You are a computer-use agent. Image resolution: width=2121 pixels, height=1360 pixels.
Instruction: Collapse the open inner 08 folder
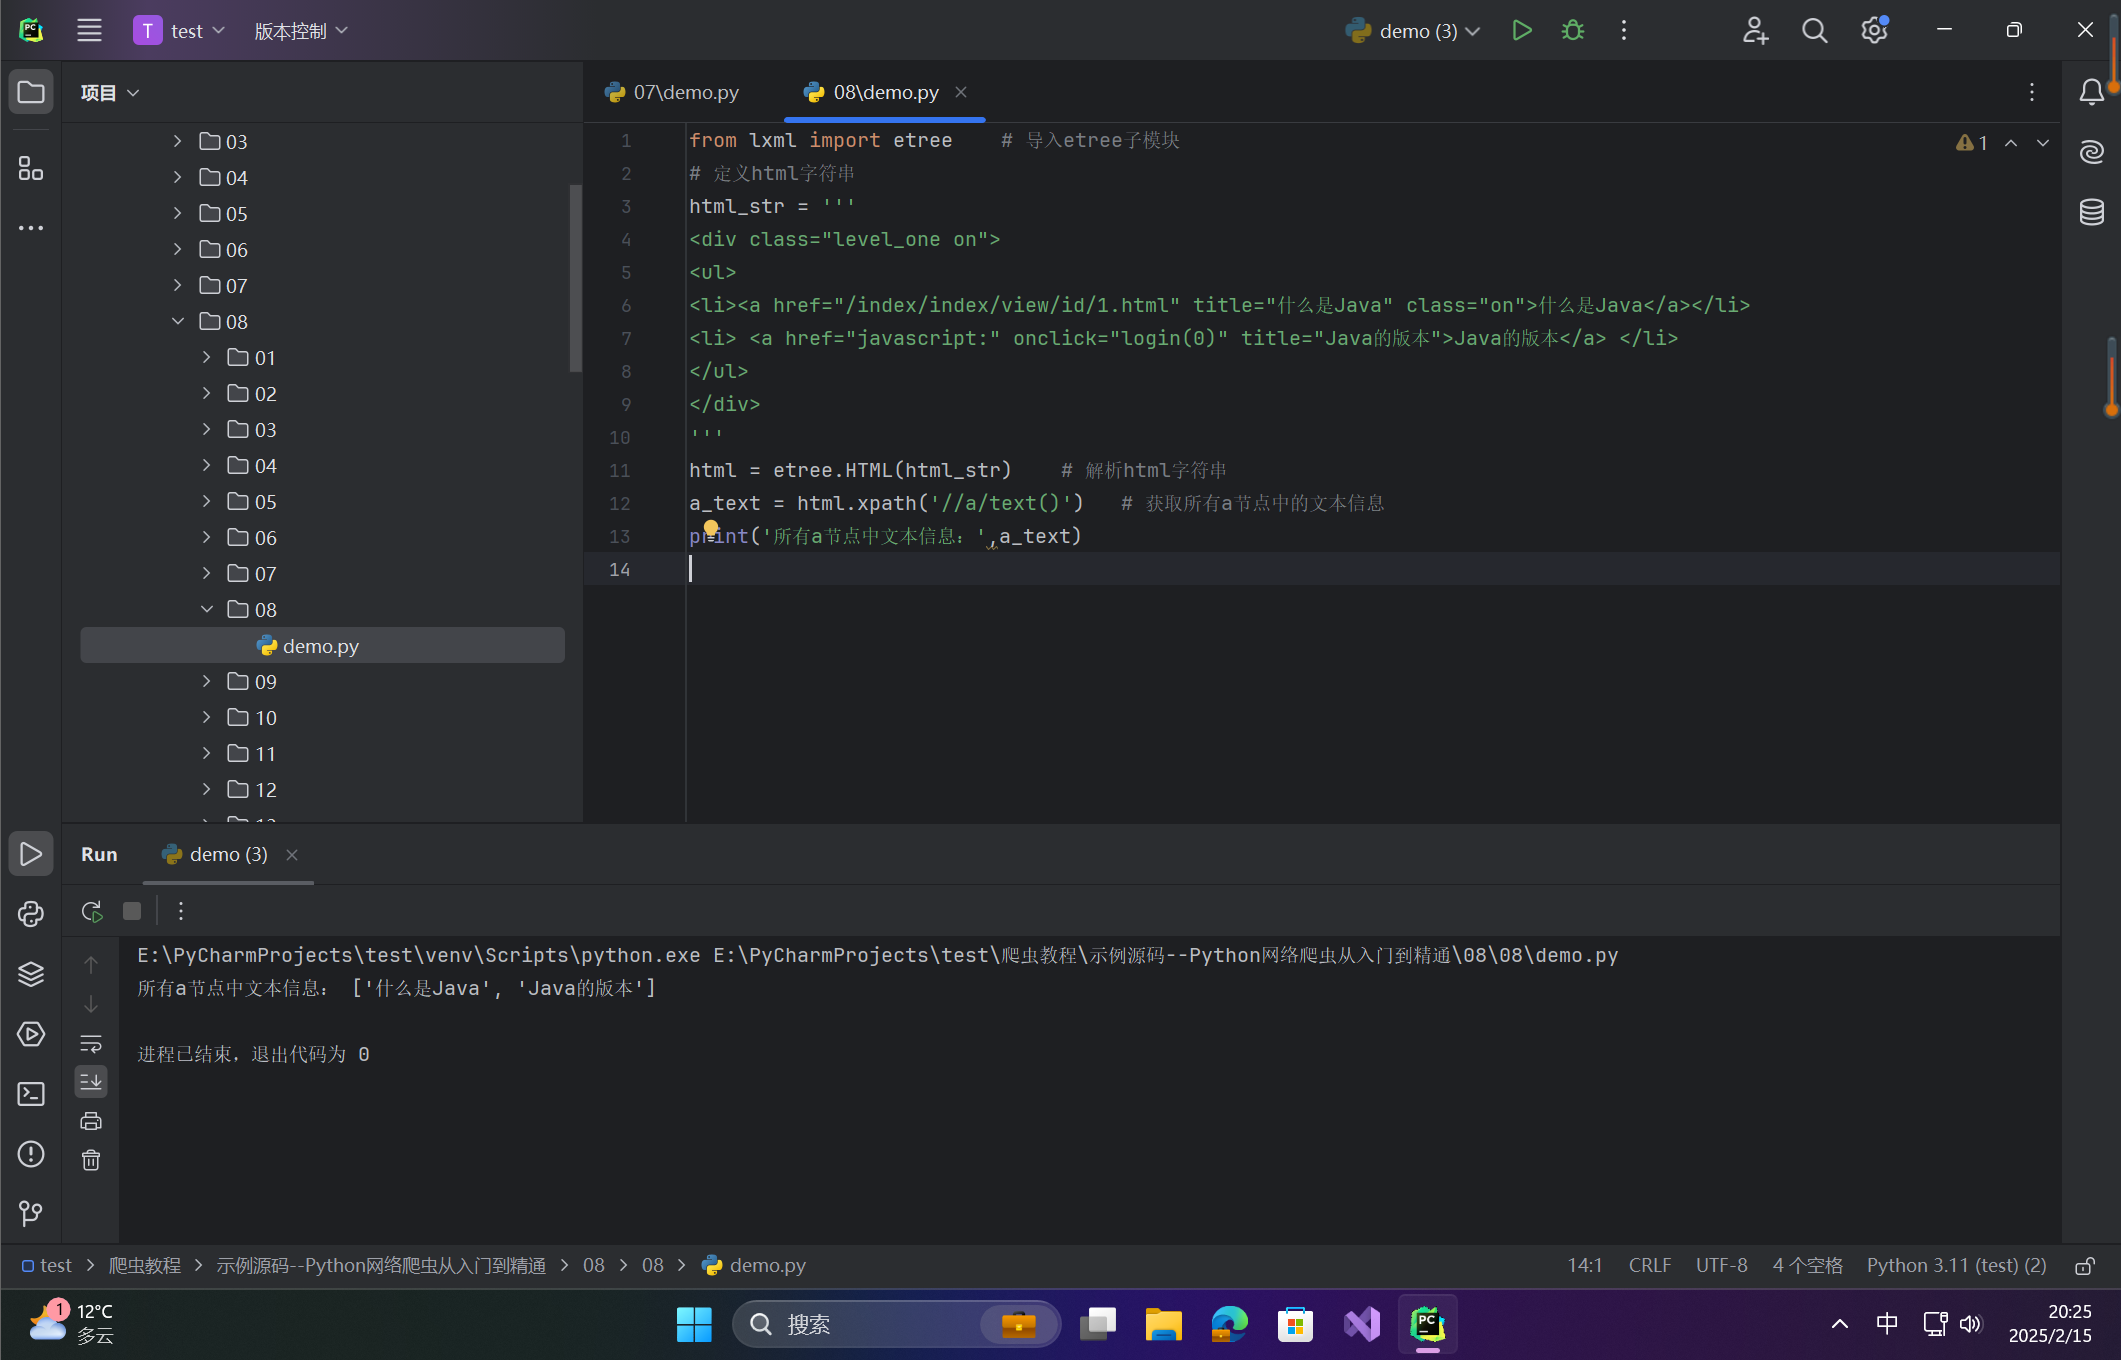[x=207, y=609]
